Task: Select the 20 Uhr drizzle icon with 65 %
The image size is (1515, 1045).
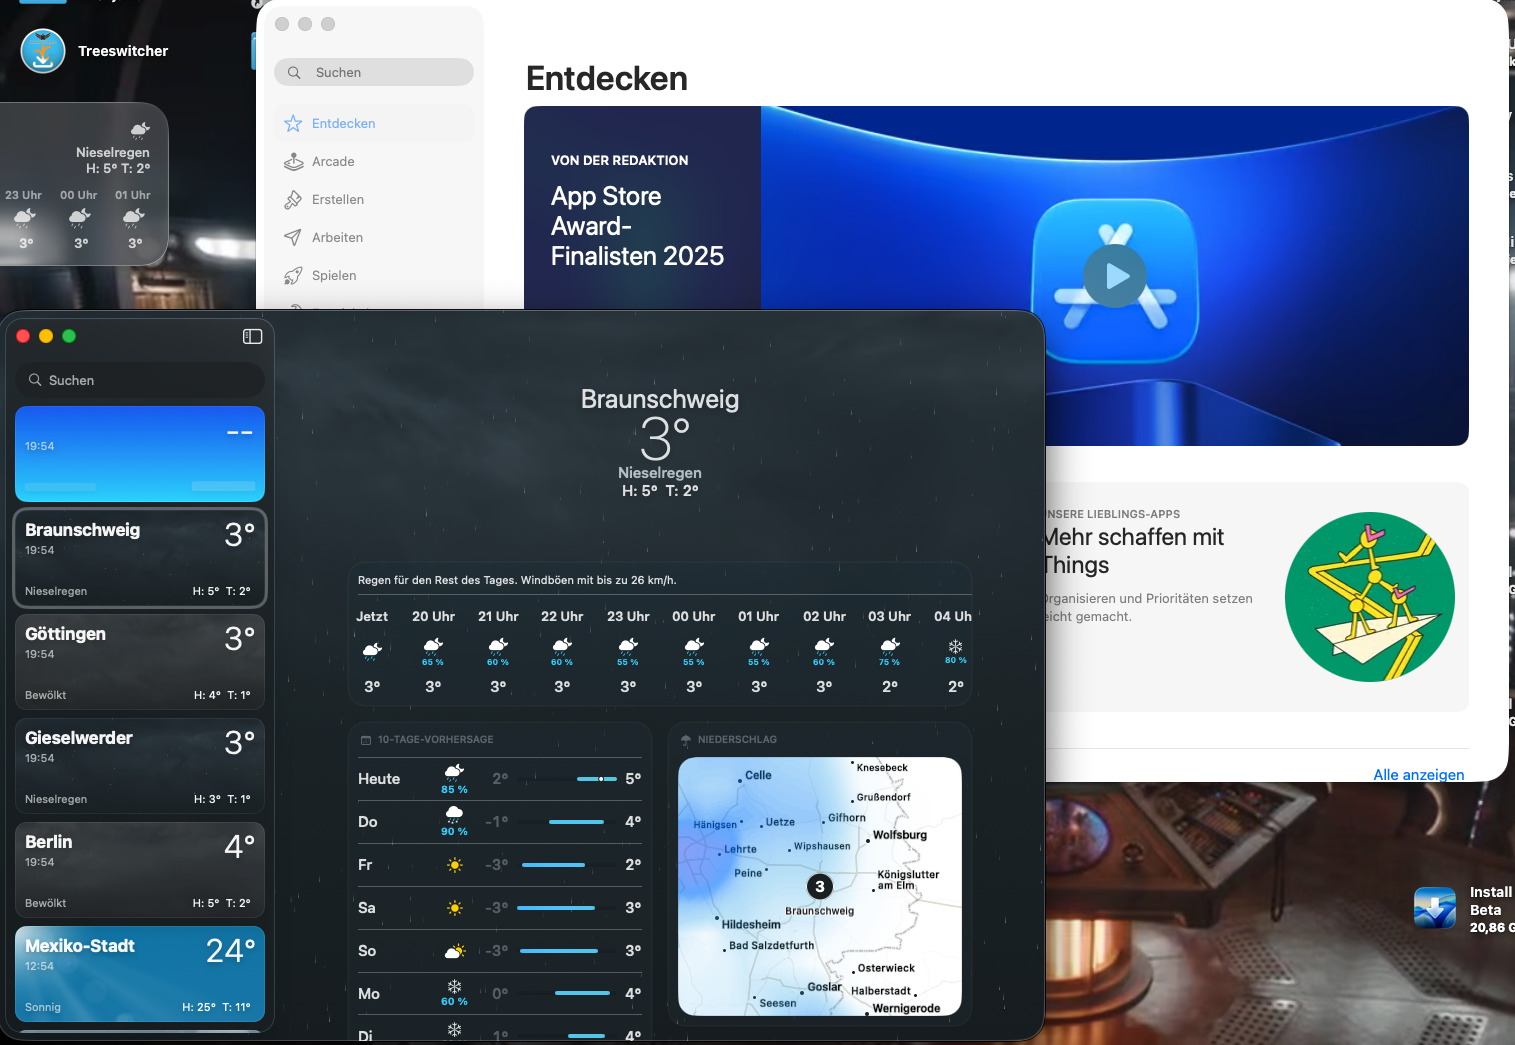Action: (433, 645)
